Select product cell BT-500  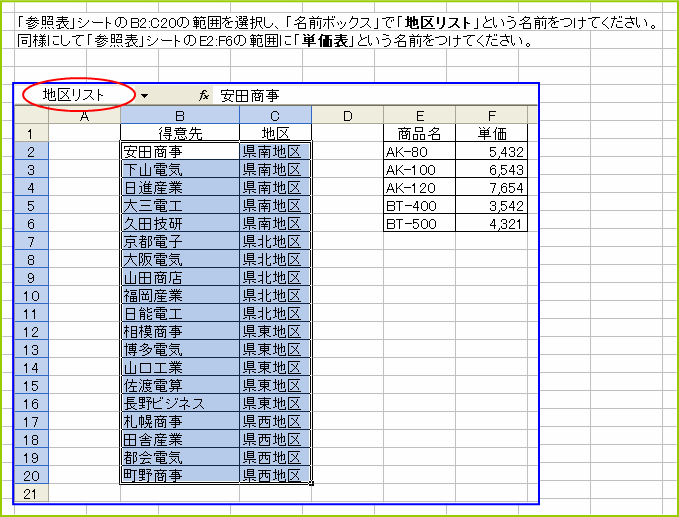click(x=419, y=223)
